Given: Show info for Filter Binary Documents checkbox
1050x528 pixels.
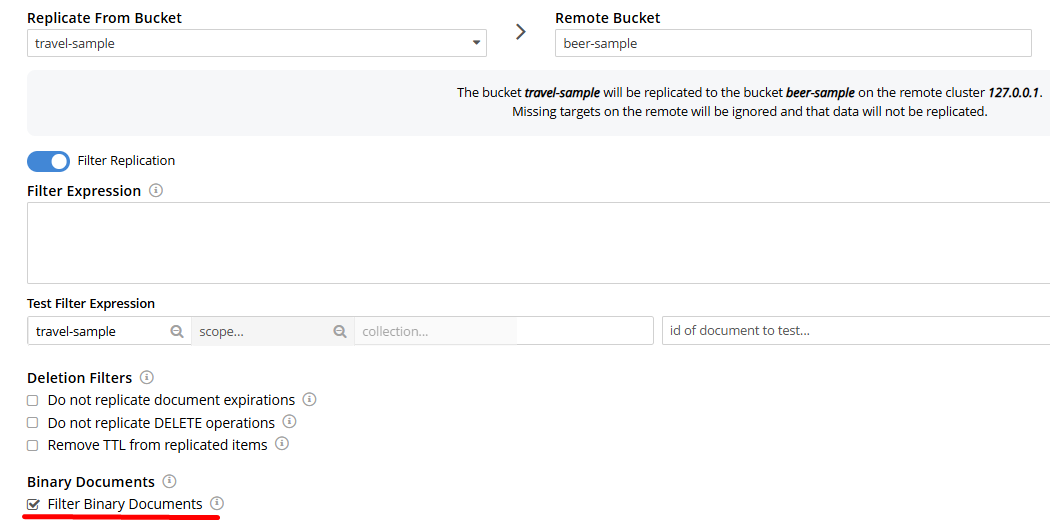Looking at the screenshot, I should [216, 503].
